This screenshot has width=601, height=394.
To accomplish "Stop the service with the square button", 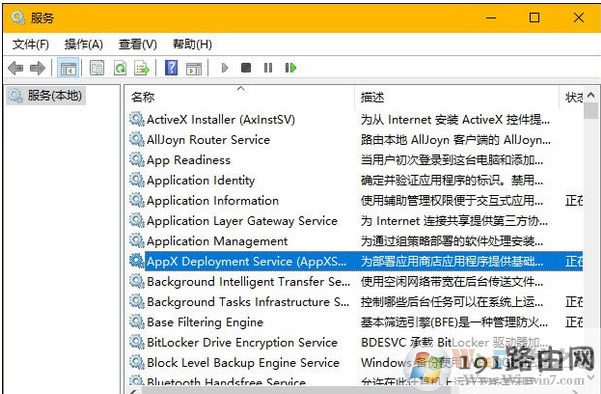I will (x=246, y=68).
